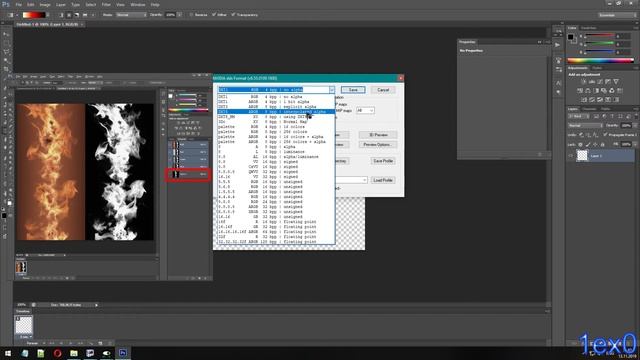Open the layer blend mode Normal dropdown
The height and width of the screenshot is (360, 640).
pyautogui.click(x=585, y=126)
